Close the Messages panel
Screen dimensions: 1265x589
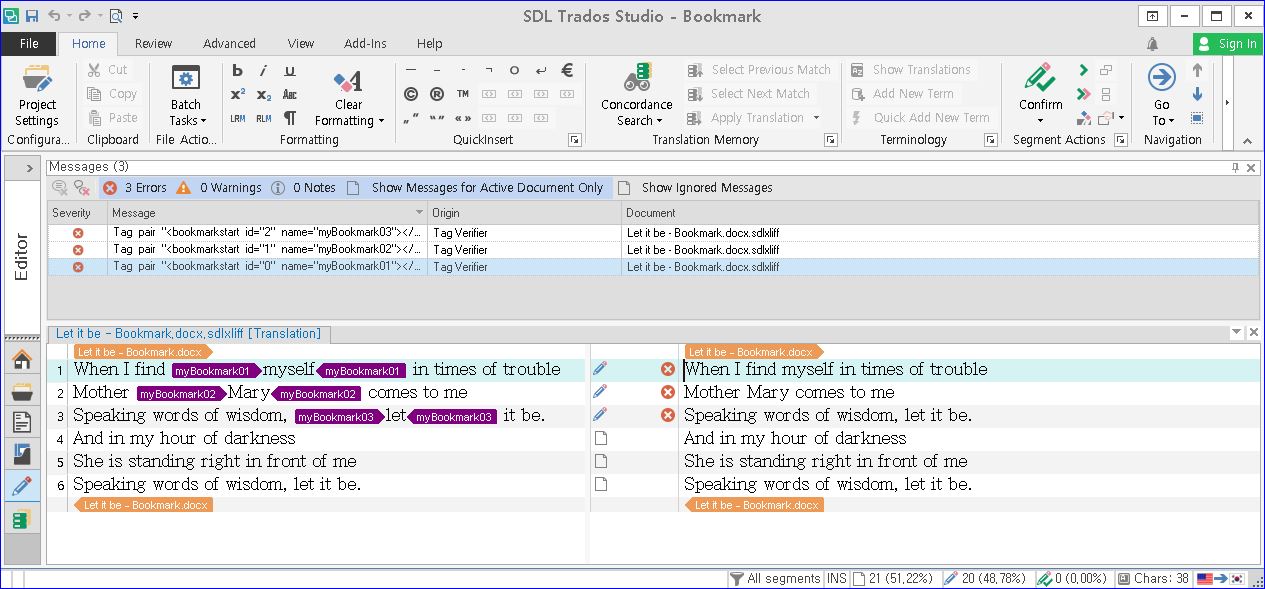(x=1253, y=168)
